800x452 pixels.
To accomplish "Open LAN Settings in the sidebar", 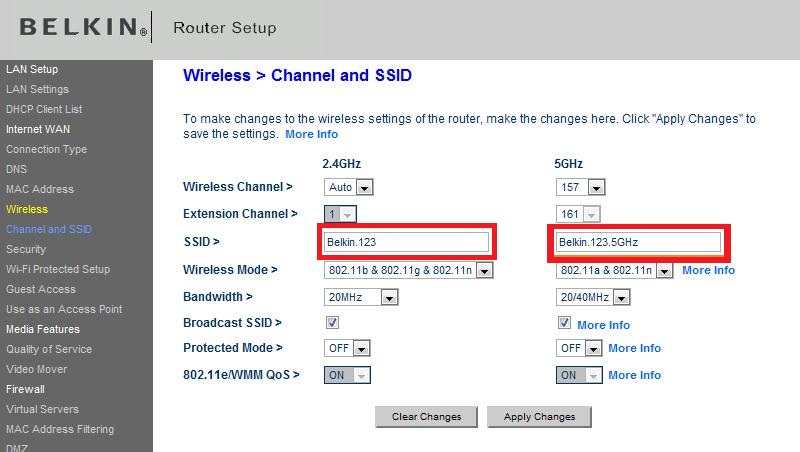I will click(x=37, y=89).
